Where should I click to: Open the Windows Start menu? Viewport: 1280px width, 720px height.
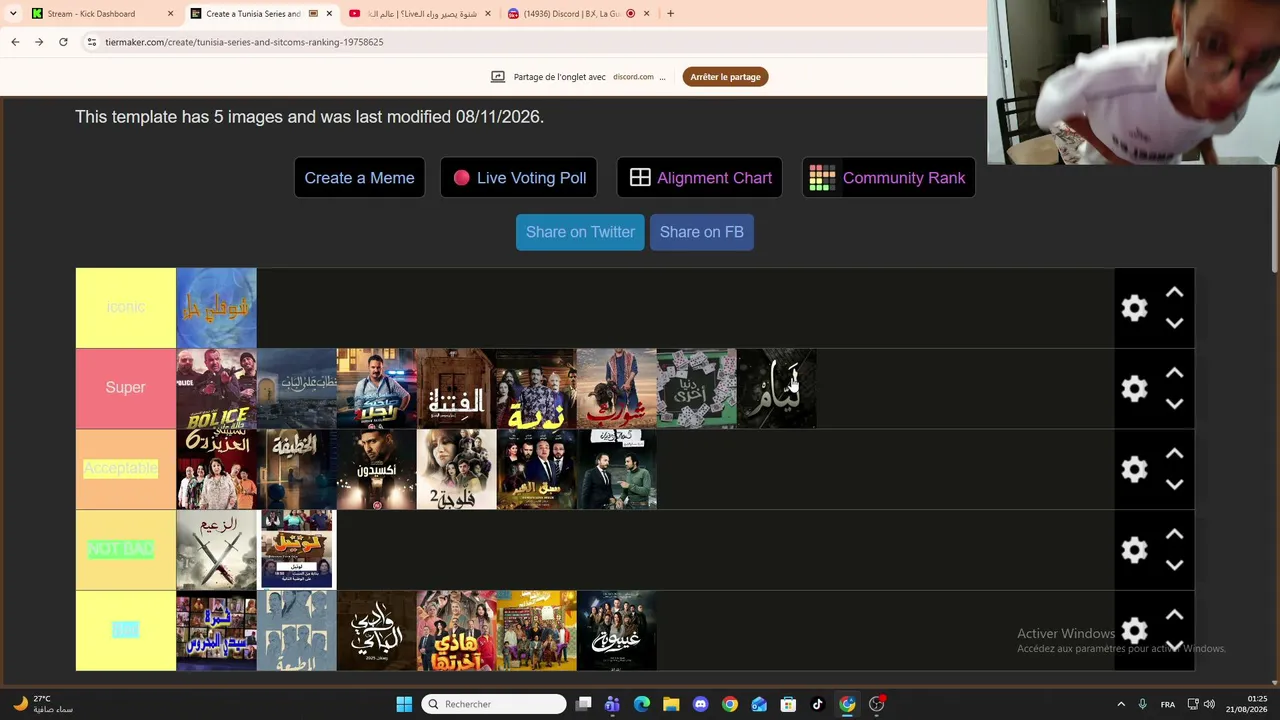tap(404, 704)
